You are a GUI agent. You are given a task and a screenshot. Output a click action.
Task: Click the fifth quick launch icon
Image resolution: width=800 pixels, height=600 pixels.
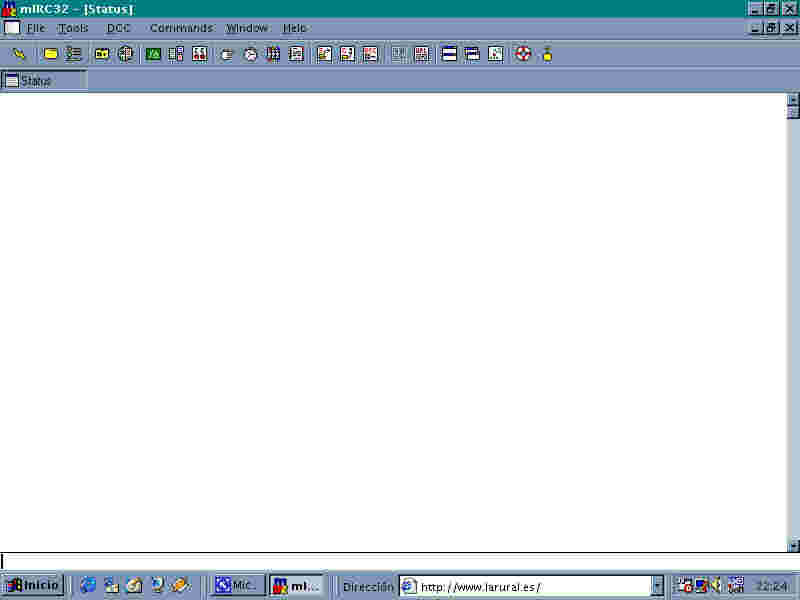(x=180, y=585)
